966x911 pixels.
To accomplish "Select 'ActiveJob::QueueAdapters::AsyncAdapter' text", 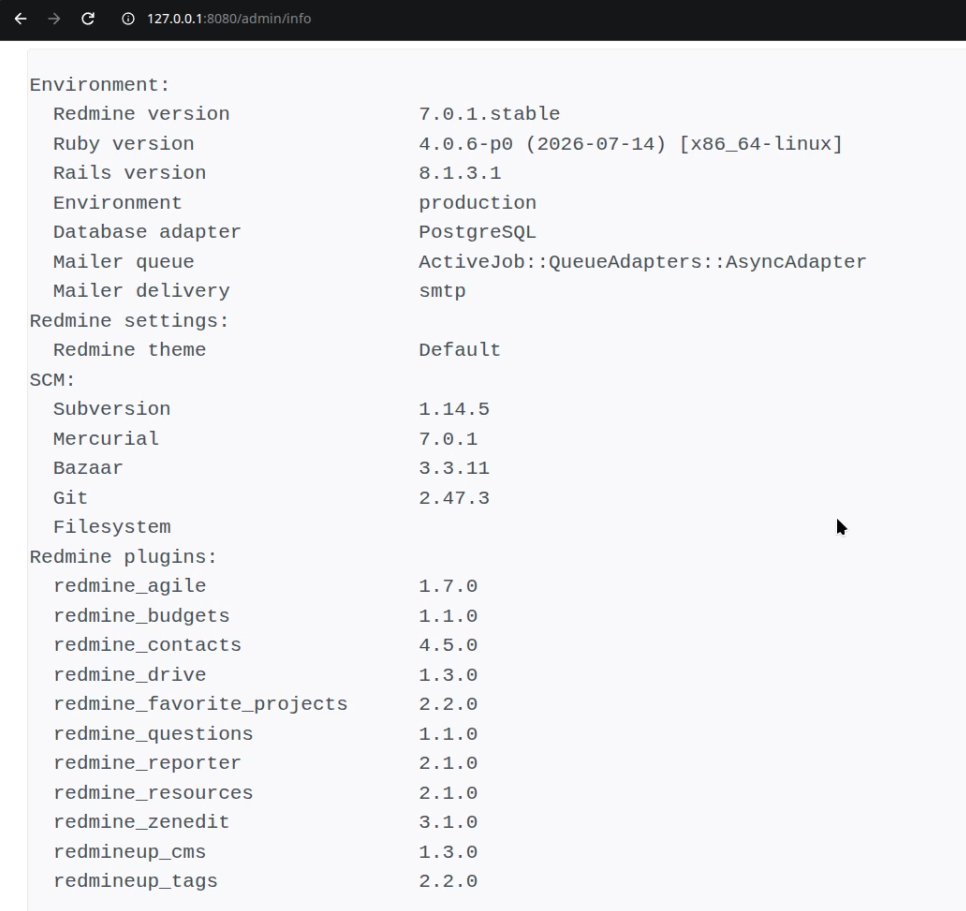I will click(643, 262).
